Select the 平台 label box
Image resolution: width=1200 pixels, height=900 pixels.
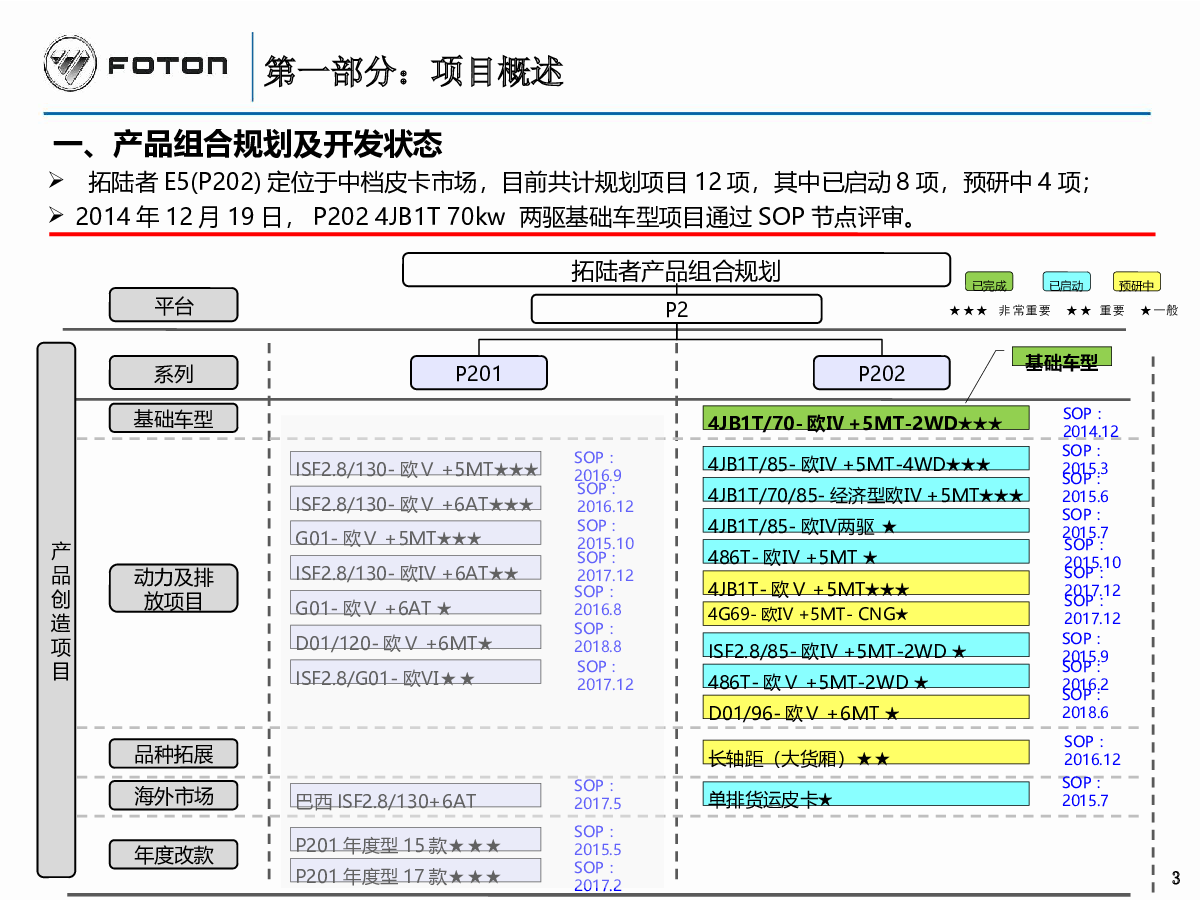pos(174,305)
